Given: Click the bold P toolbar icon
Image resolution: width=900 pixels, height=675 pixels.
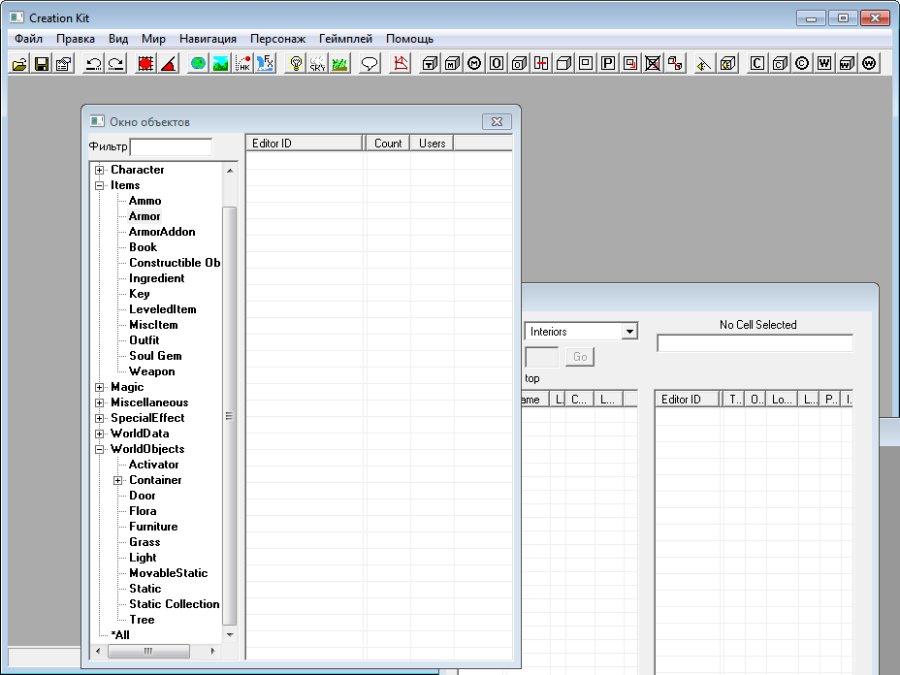Looking at the screenshot, I should pos(608,63).
